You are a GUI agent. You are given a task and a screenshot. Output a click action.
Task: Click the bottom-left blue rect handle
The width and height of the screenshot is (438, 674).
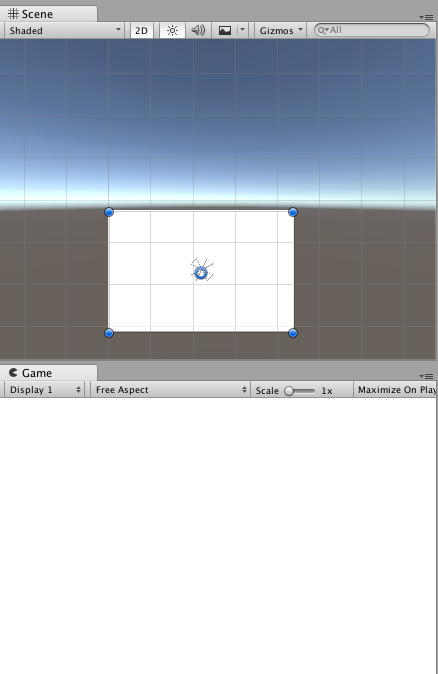click(x=109, y=333)
